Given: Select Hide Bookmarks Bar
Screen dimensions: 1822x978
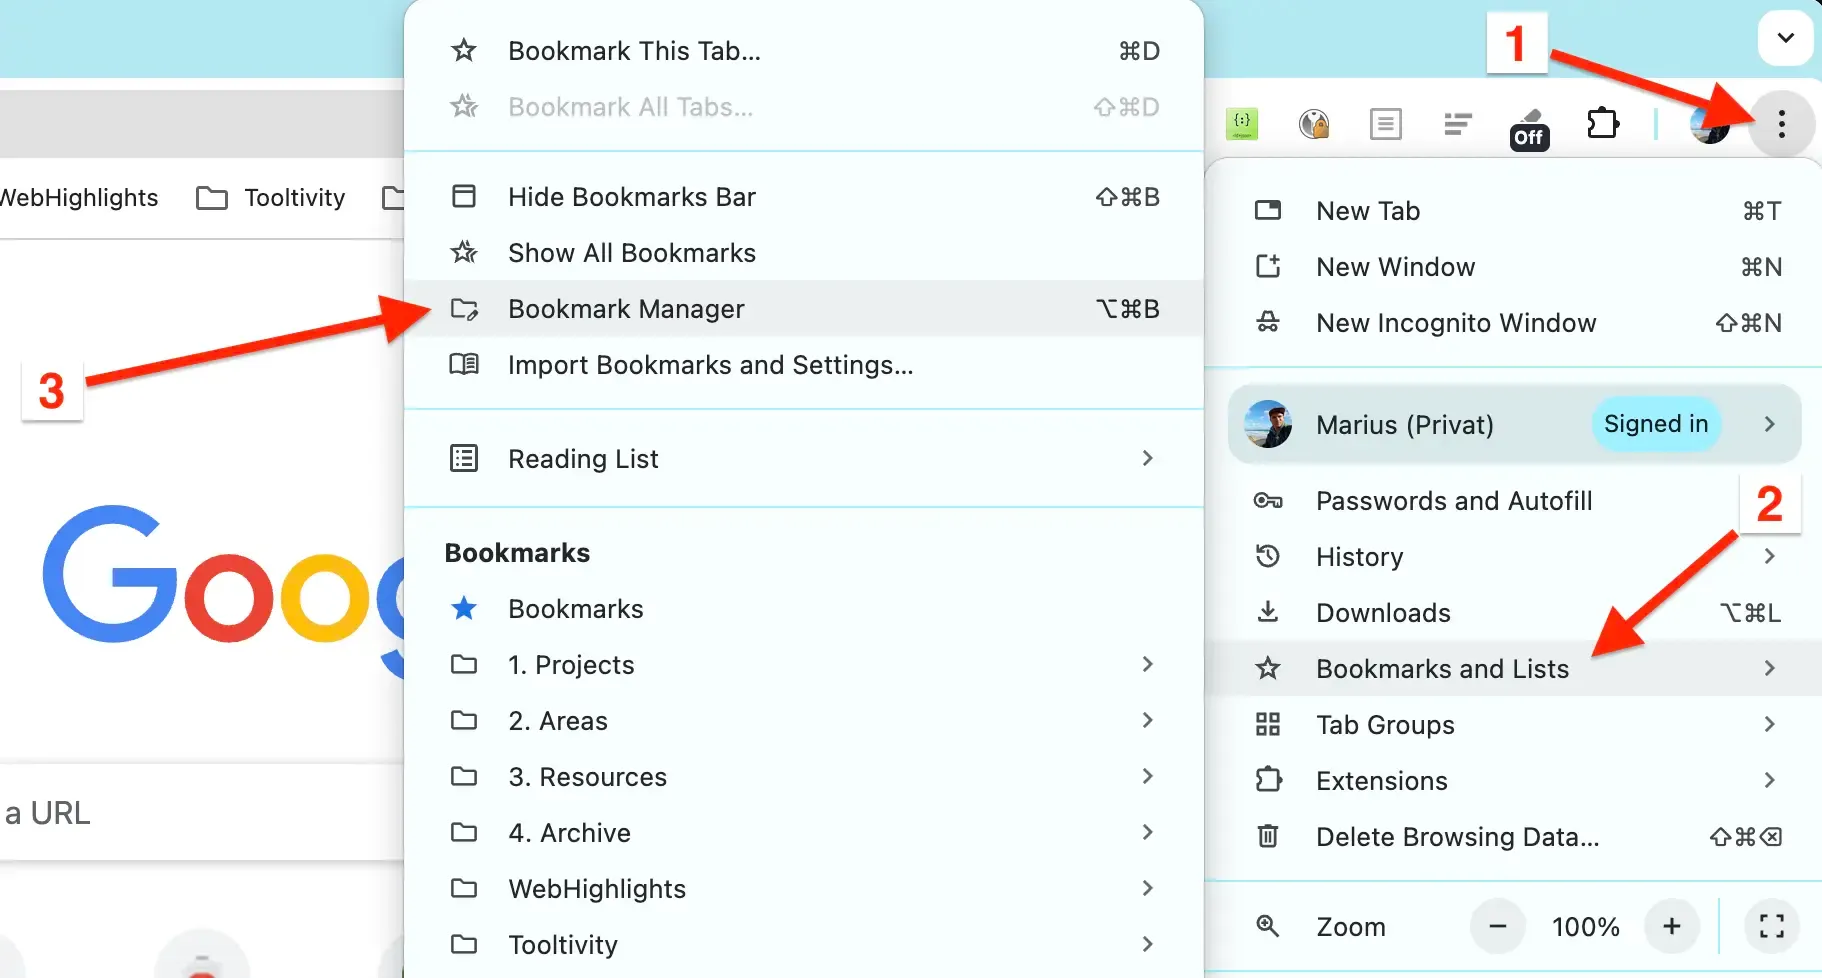Looking at the screenshot, I should [803, 196].
